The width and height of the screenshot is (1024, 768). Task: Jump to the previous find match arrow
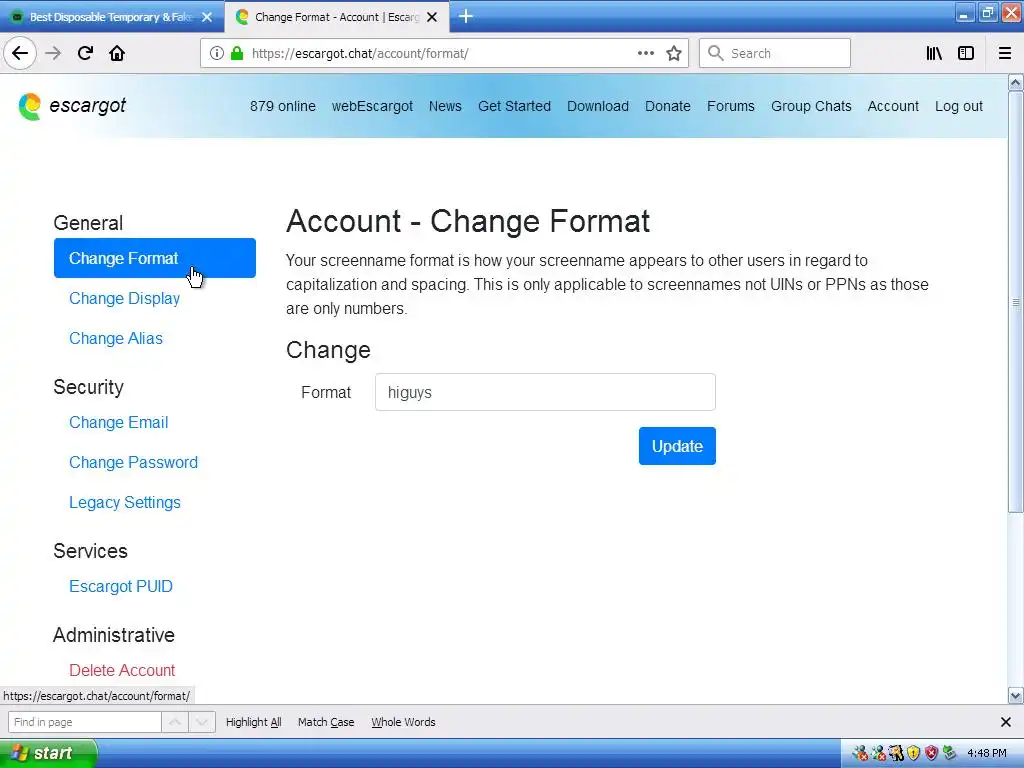pos(175,722)
